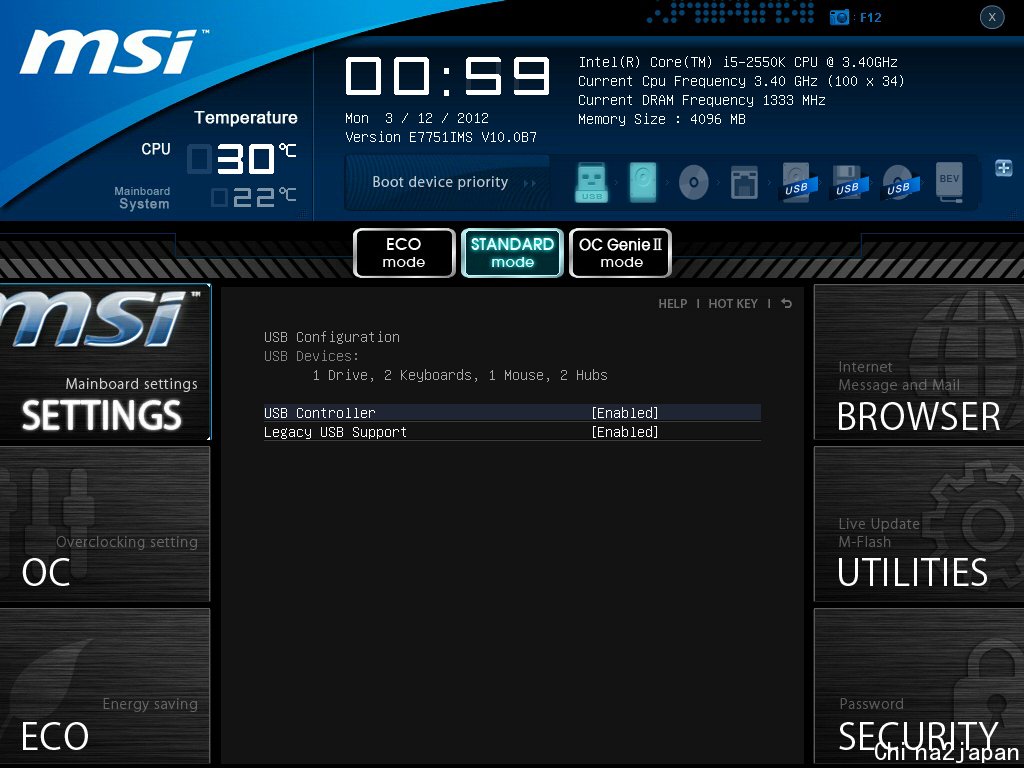This screenshot has width=1024, height=768.
Task: Click the System temperature reading of 22°C
Action: click(x=254, y=197)
